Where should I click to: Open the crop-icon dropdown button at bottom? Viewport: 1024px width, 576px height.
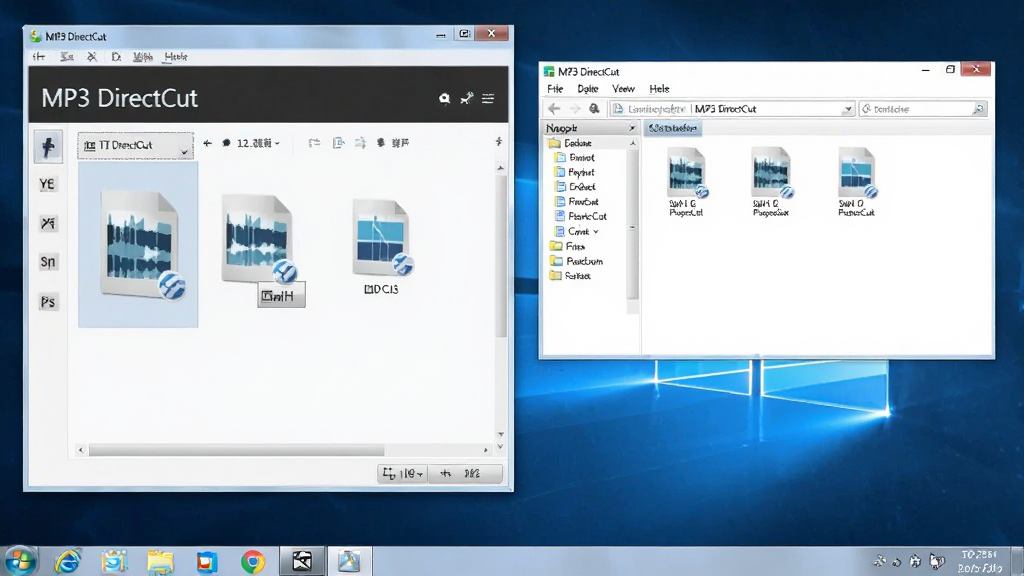click(x=402, y=473)
